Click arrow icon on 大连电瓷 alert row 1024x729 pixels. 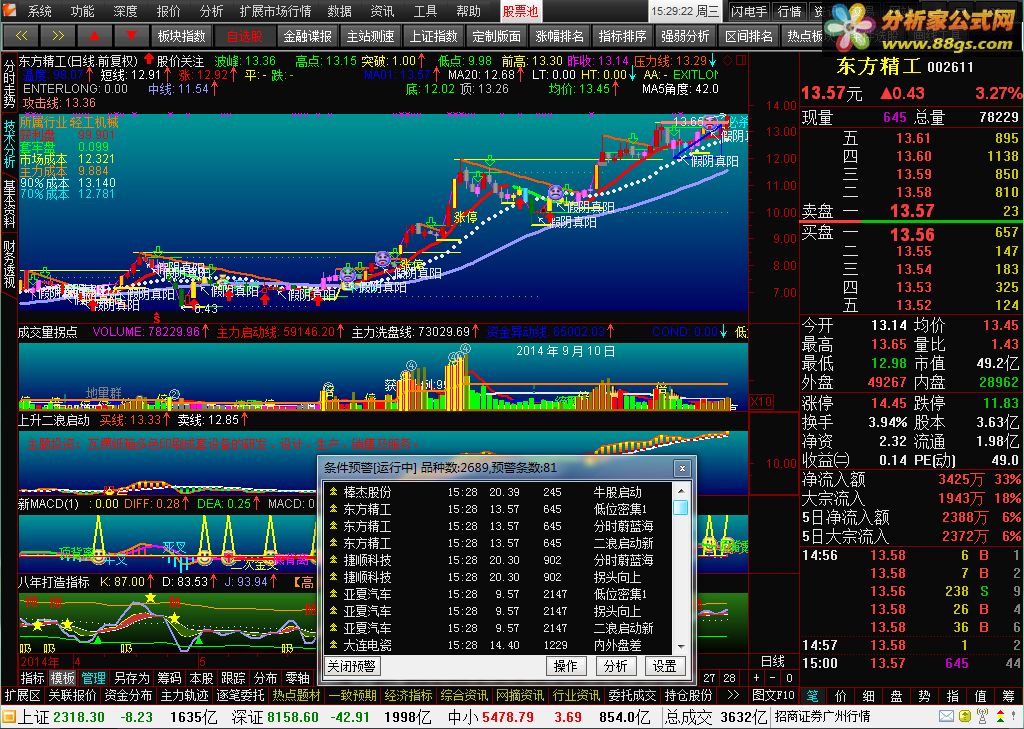[x=333, y=645]
